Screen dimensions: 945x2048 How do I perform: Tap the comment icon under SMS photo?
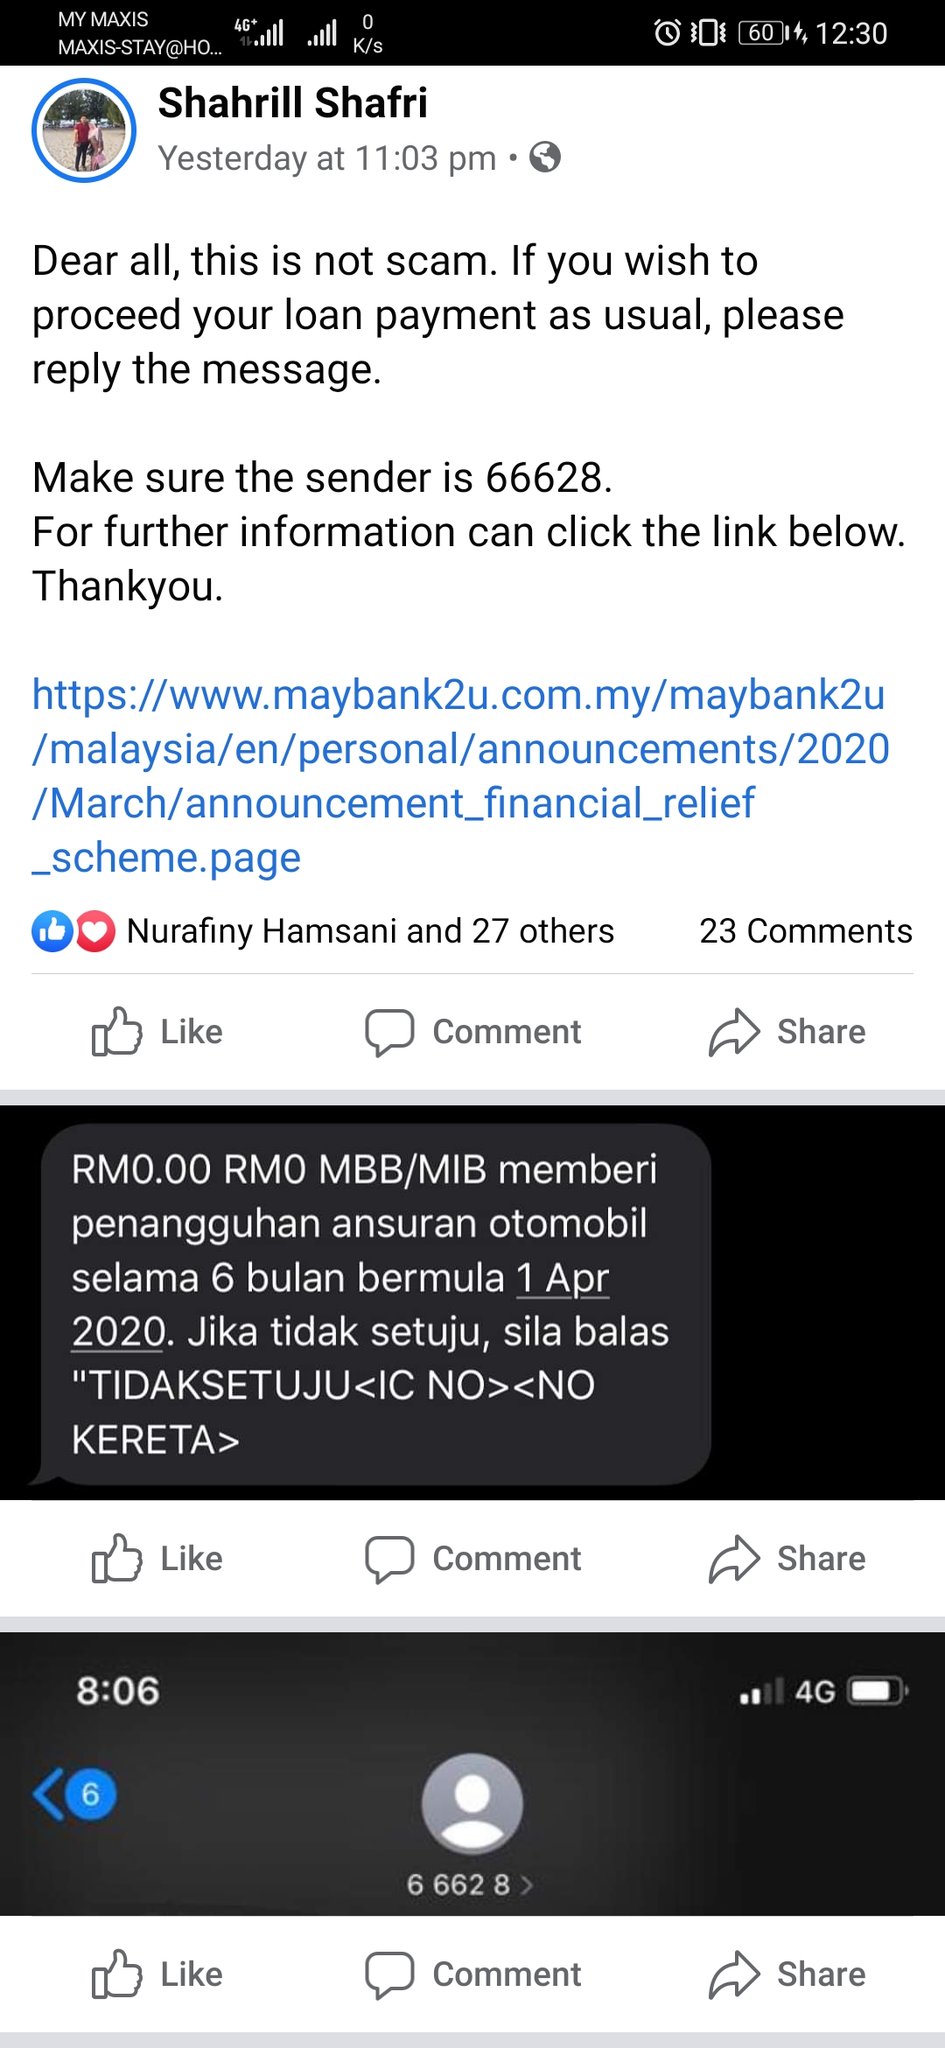[390, 1560]
